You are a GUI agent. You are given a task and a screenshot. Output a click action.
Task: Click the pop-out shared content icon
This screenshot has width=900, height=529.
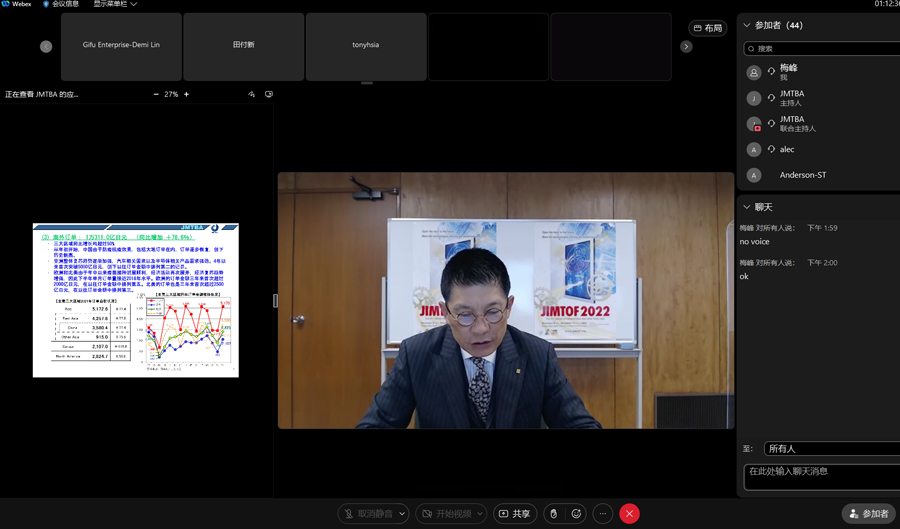coord(269,94)
